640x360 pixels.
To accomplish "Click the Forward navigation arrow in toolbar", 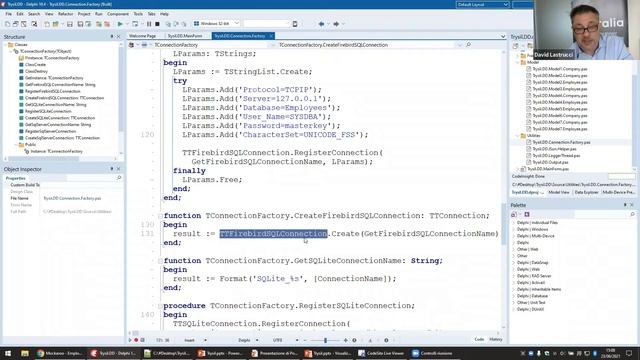I will (336, 24).
